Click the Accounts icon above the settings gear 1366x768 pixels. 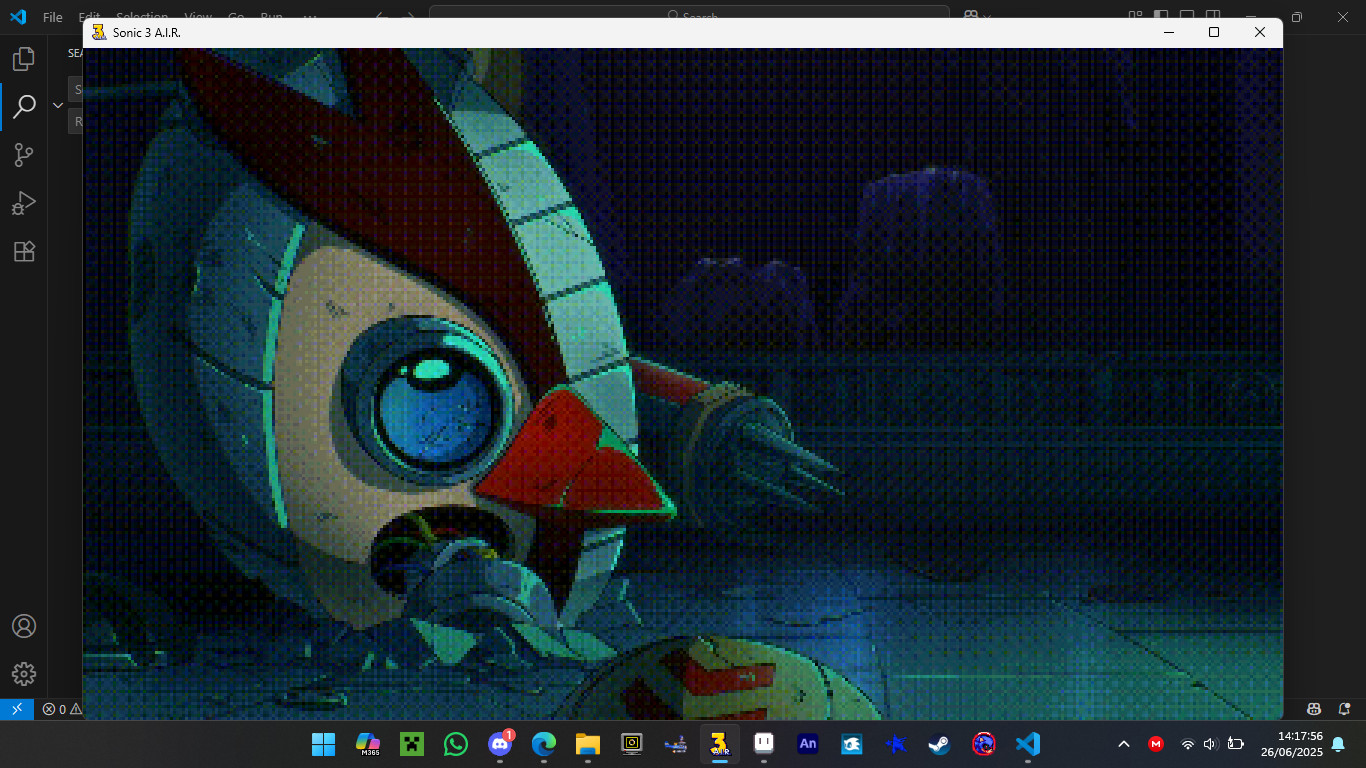pos(24,625)
